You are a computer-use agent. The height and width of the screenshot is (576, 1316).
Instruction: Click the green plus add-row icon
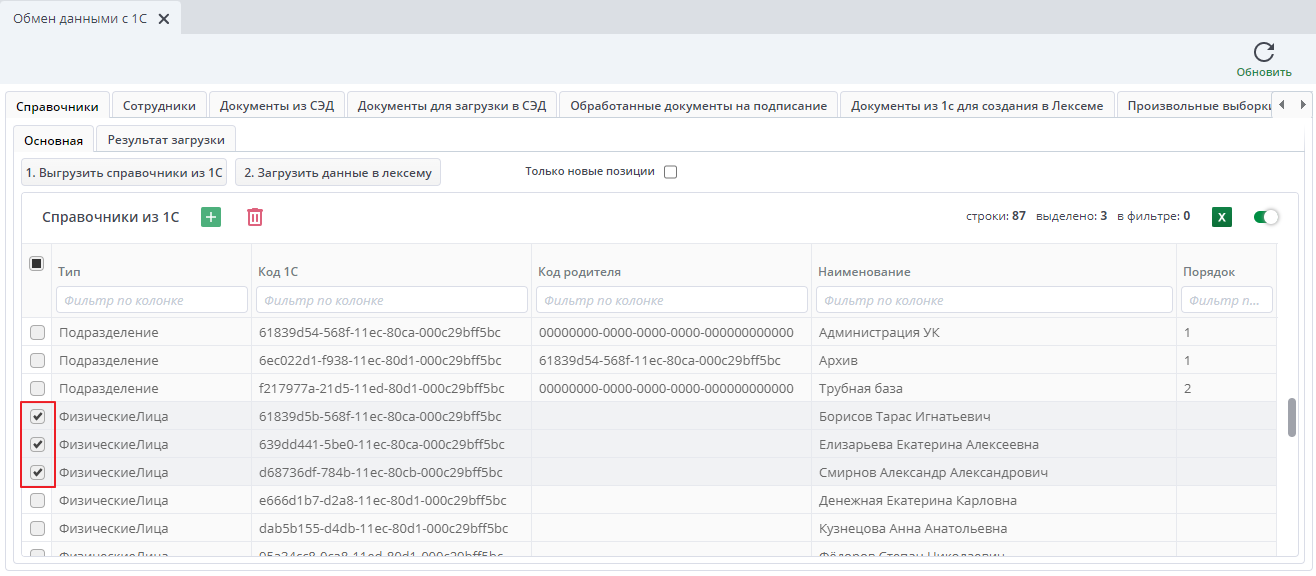coord(211,217)
